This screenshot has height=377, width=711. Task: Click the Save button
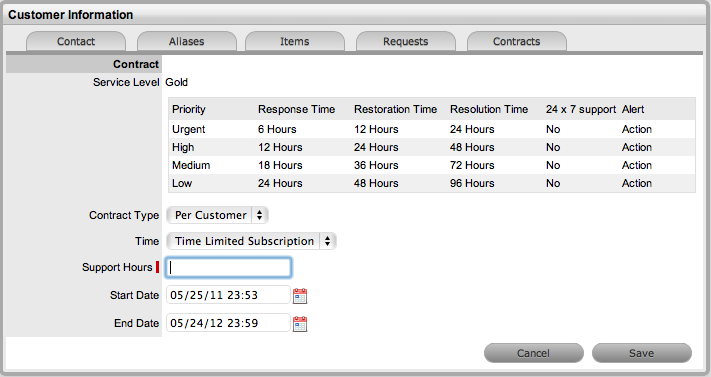click(642, 353)
